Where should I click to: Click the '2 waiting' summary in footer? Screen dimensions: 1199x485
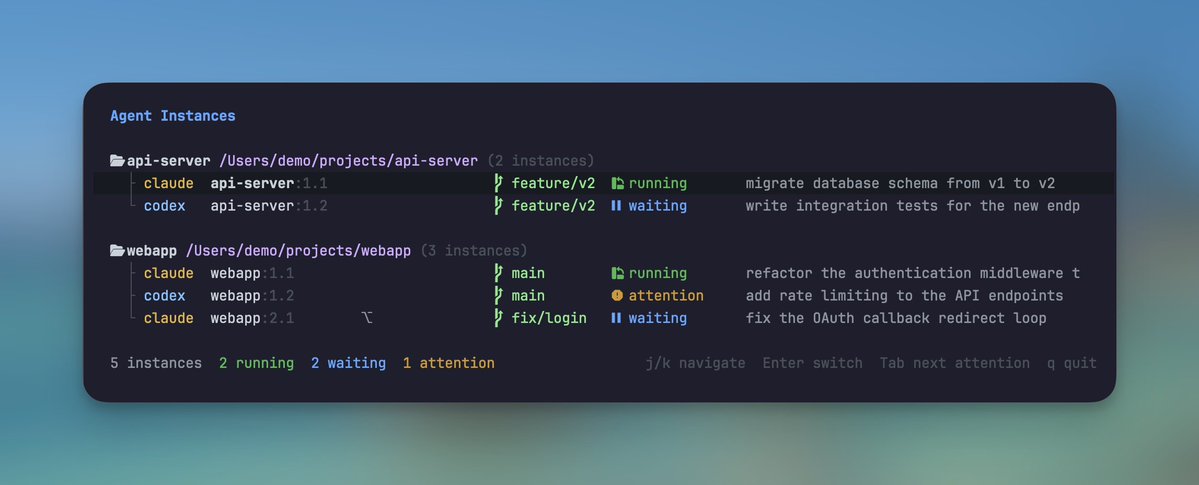point(348,363)
